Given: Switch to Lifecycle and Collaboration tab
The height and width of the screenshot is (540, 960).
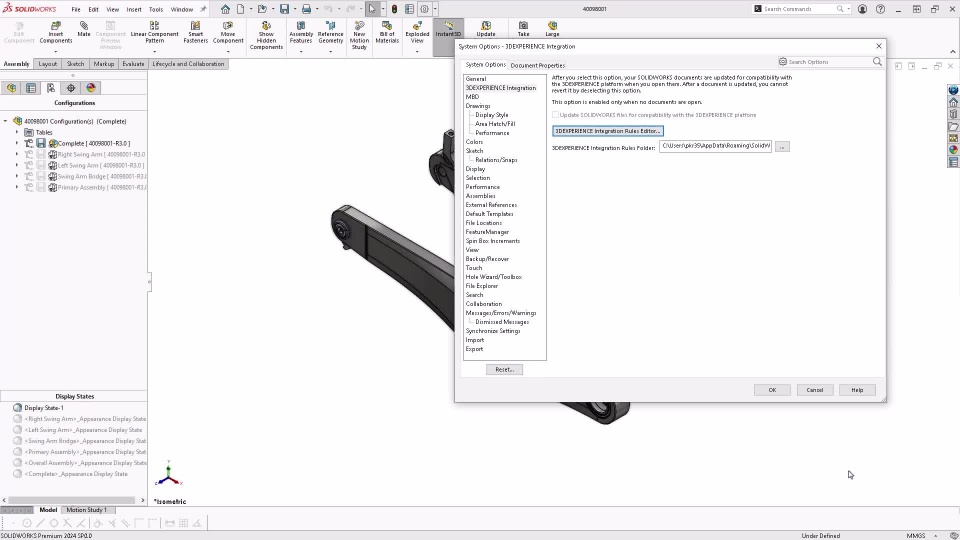Looking at the screenshot, I should (x=188, y=64).
